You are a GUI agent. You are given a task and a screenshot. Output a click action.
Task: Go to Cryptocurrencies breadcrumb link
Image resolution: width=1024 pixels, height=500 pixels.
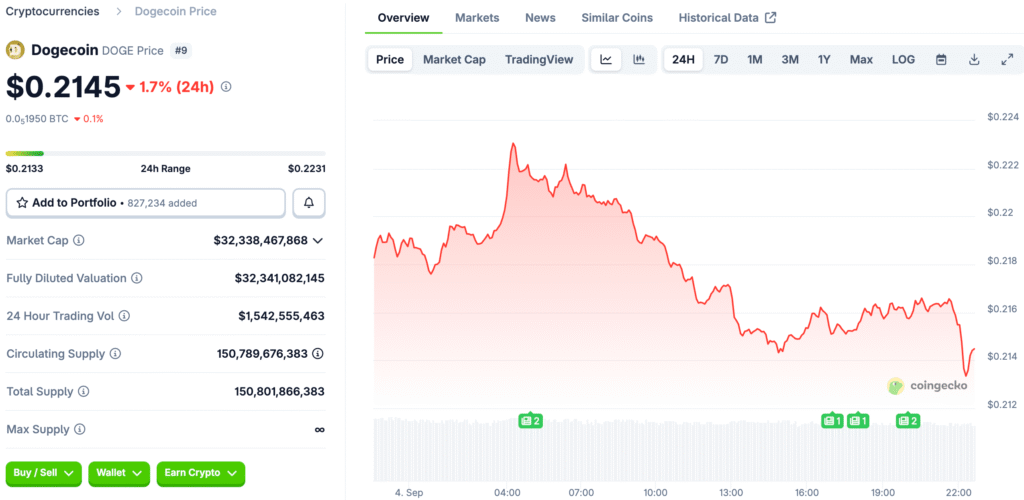click(53, 11)
